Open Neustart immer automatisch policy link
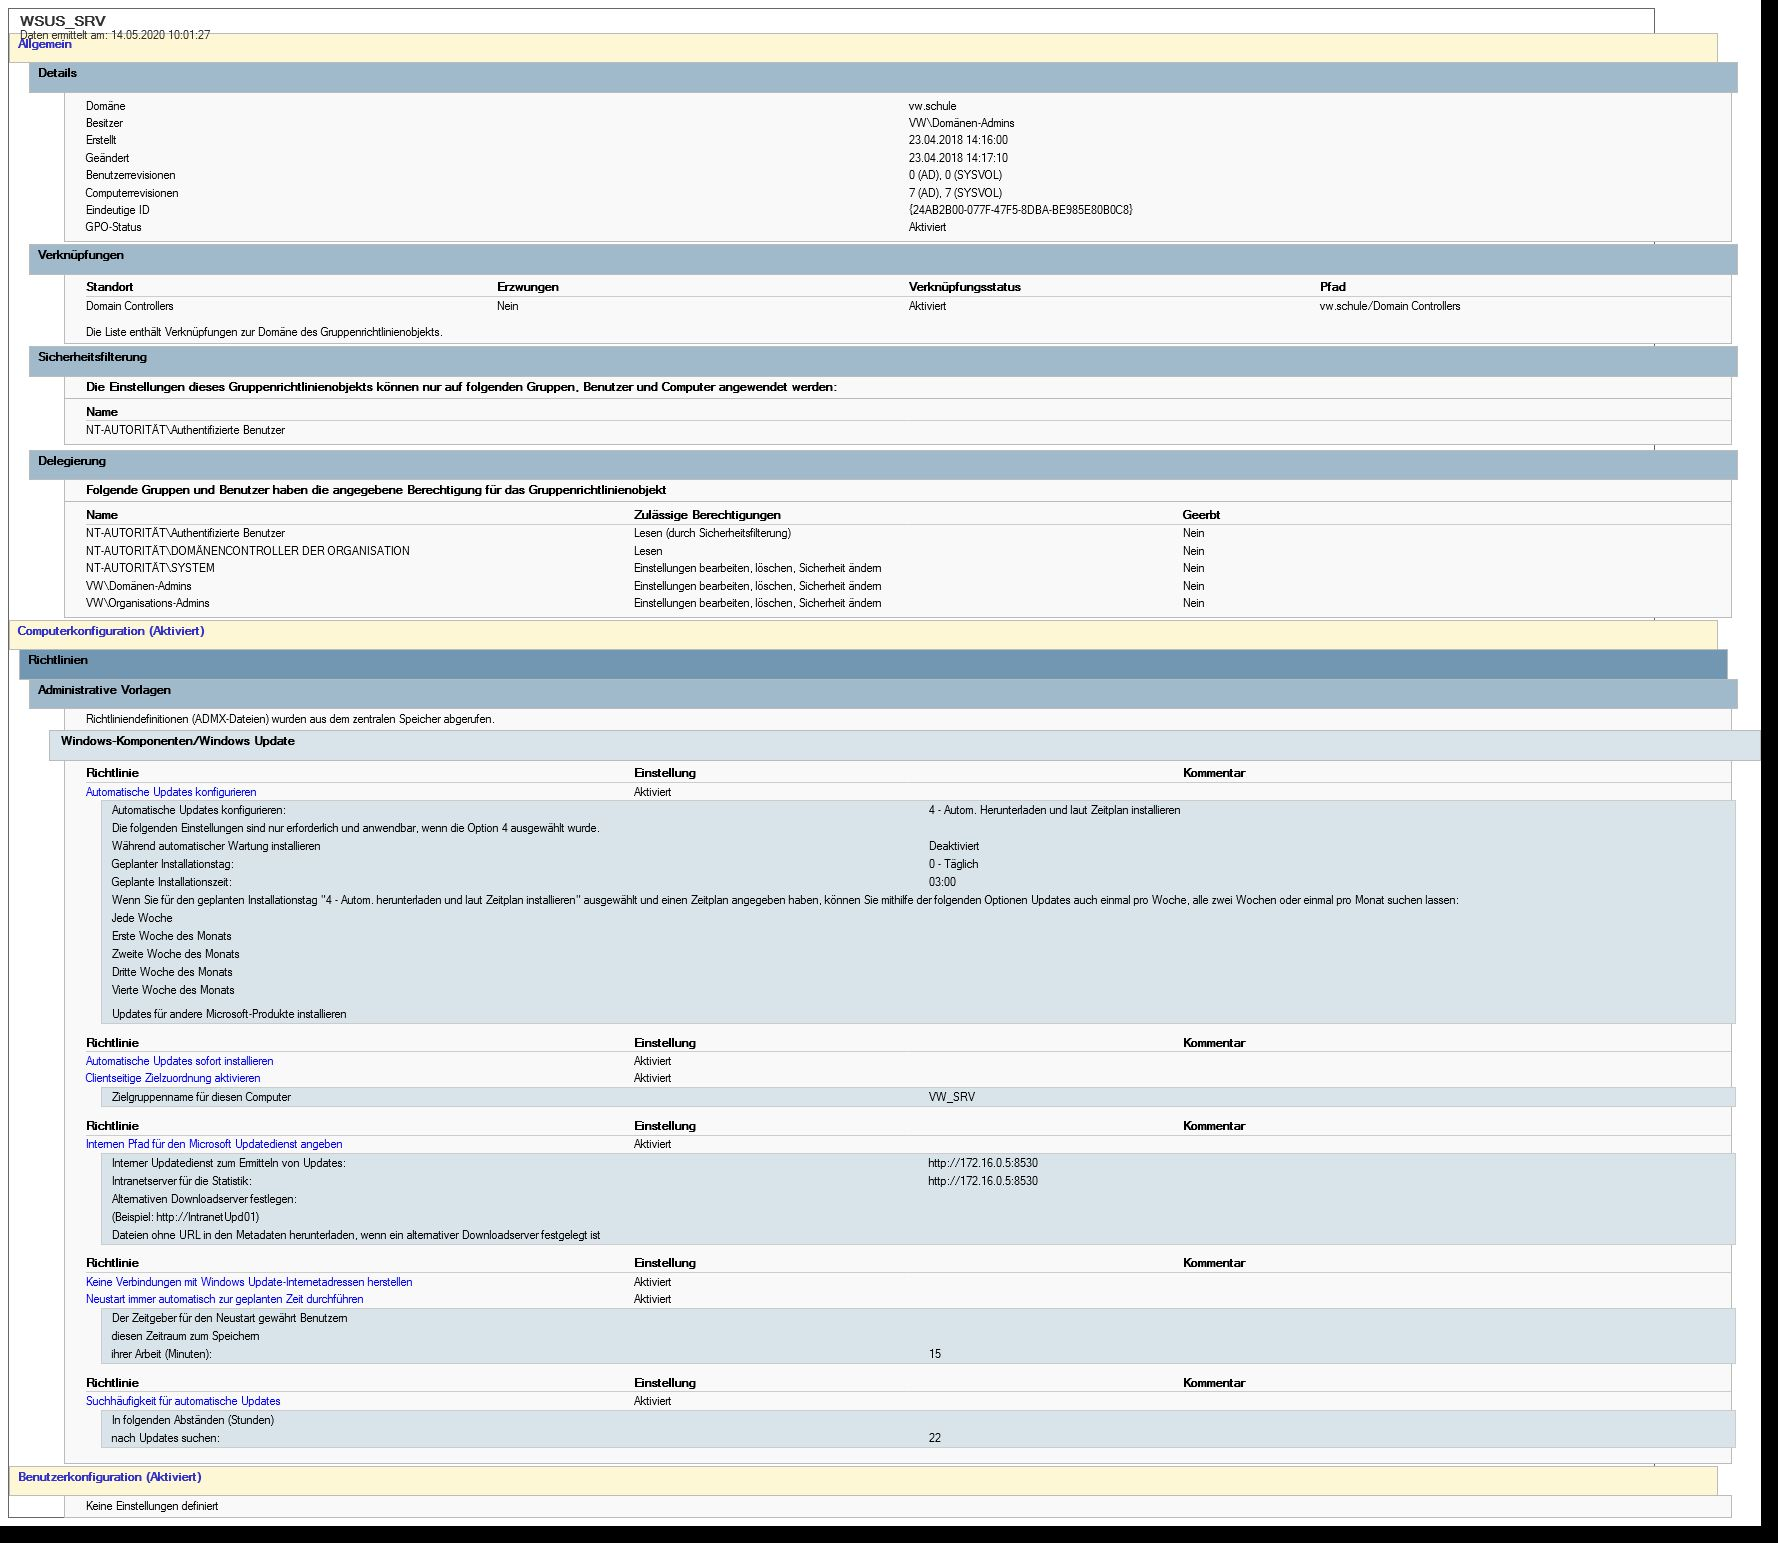The width and height of the screenshot is (1778, 1543). click(x=224, y=1299)
